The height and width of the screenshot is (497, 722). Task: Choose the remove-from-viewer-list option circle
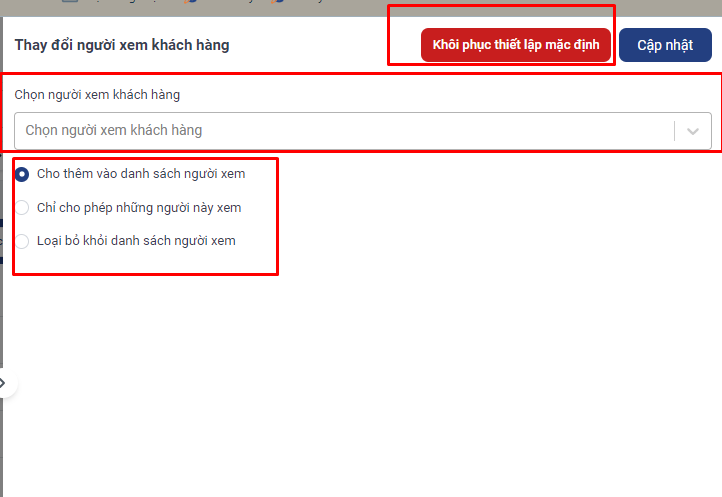(x=22, y=241)
